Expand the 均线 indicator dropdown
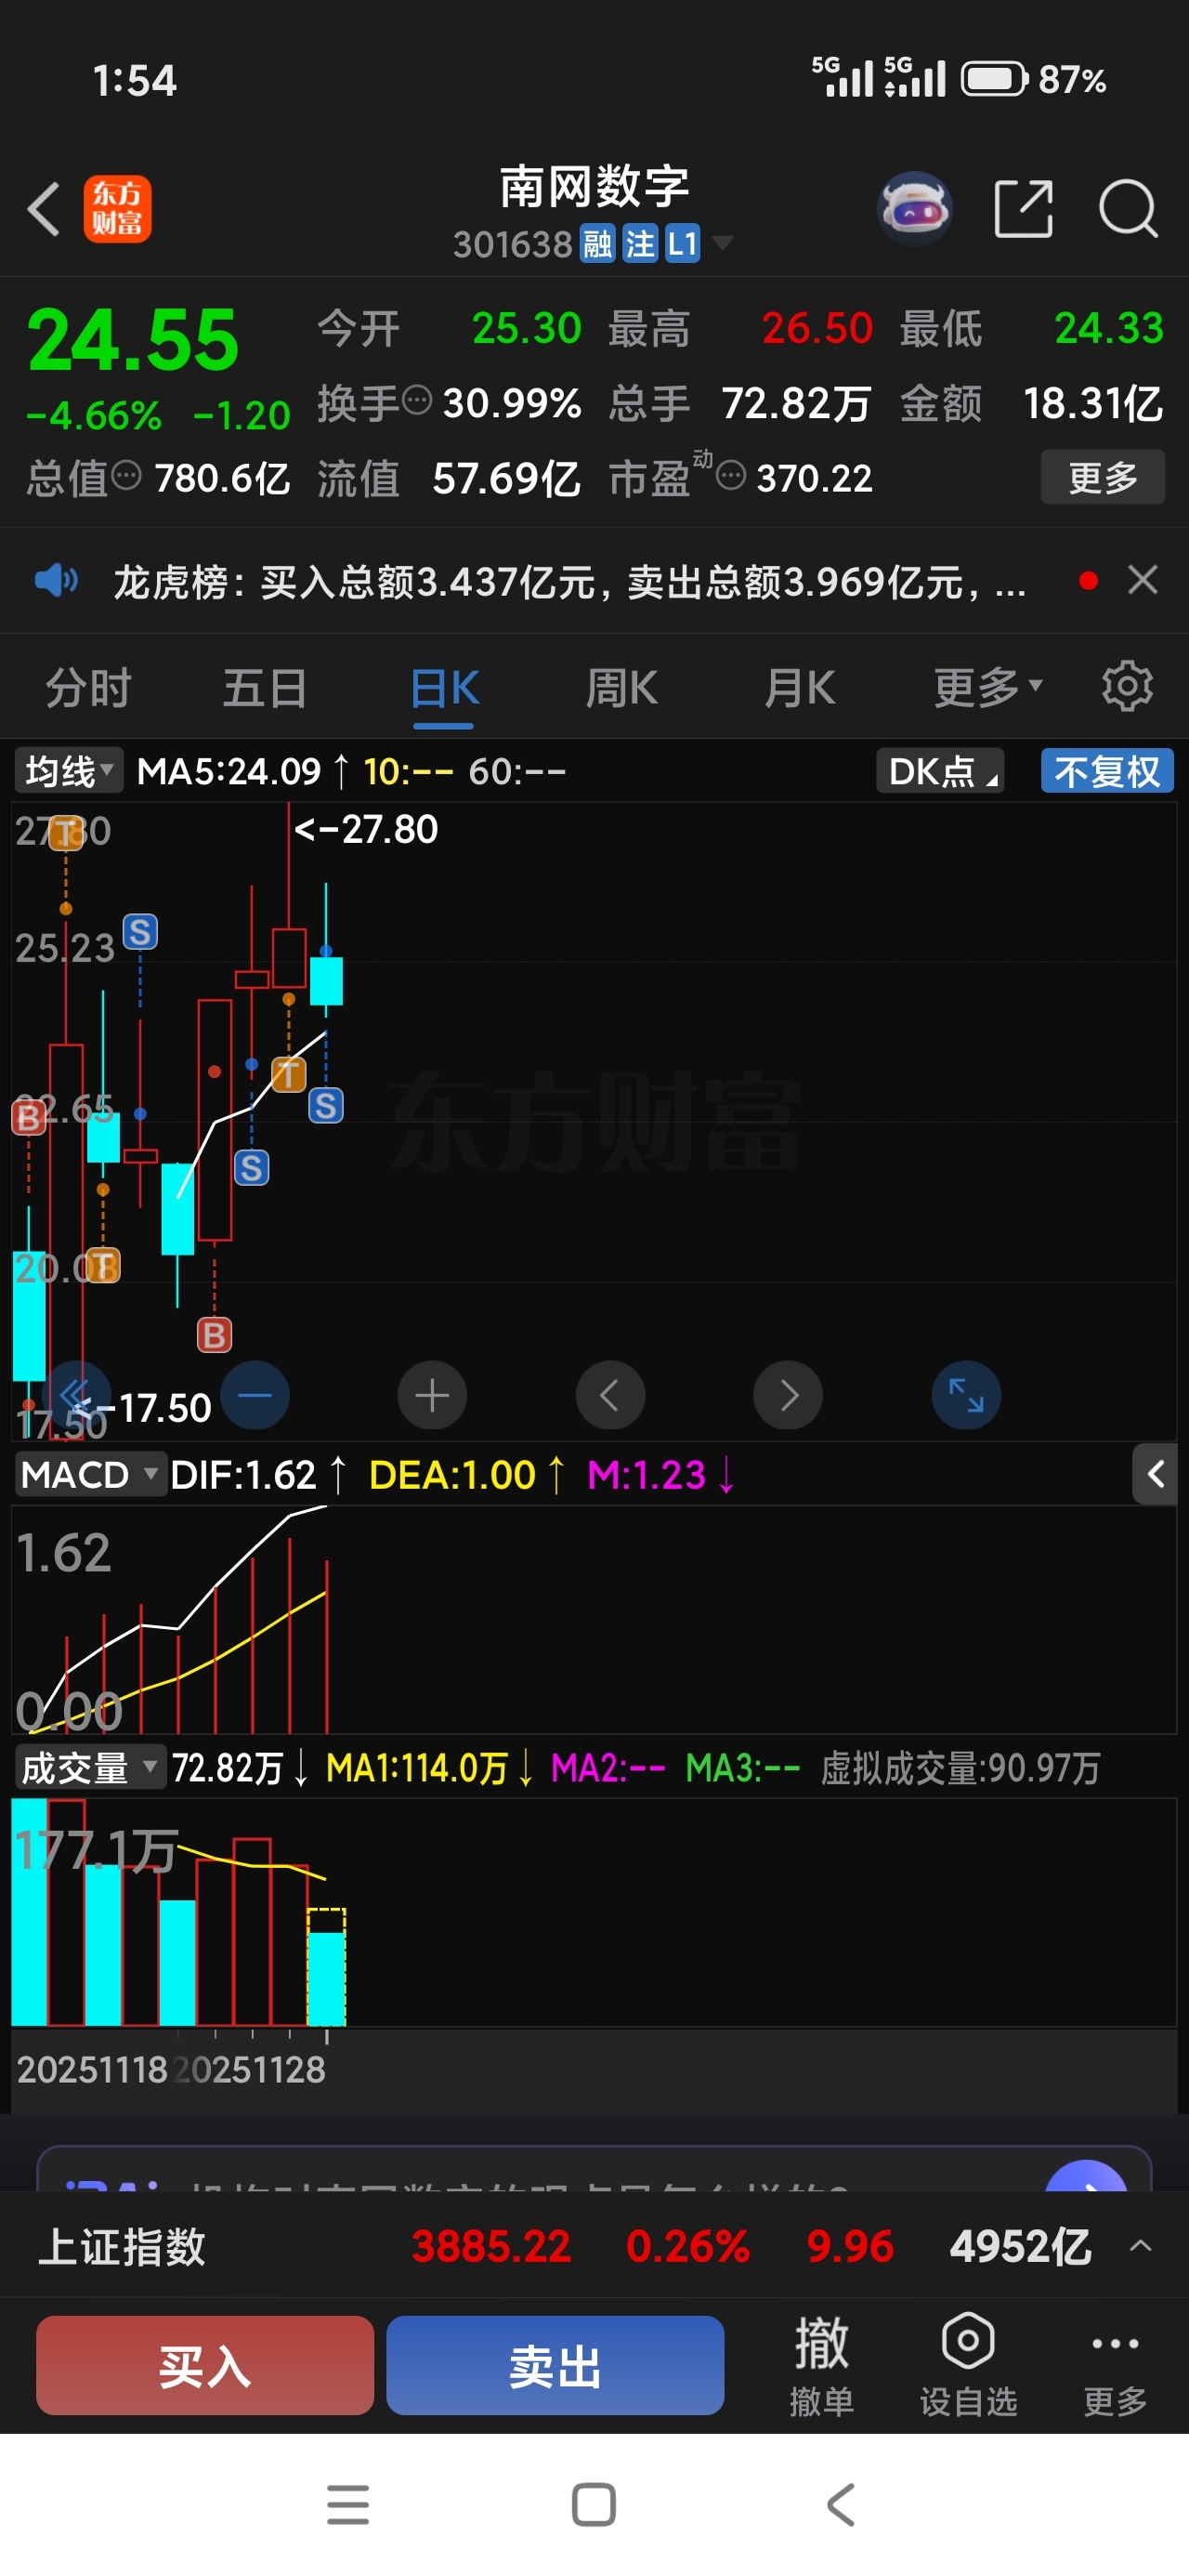This screenshot has width=1189, height=2576. (69, 772)
